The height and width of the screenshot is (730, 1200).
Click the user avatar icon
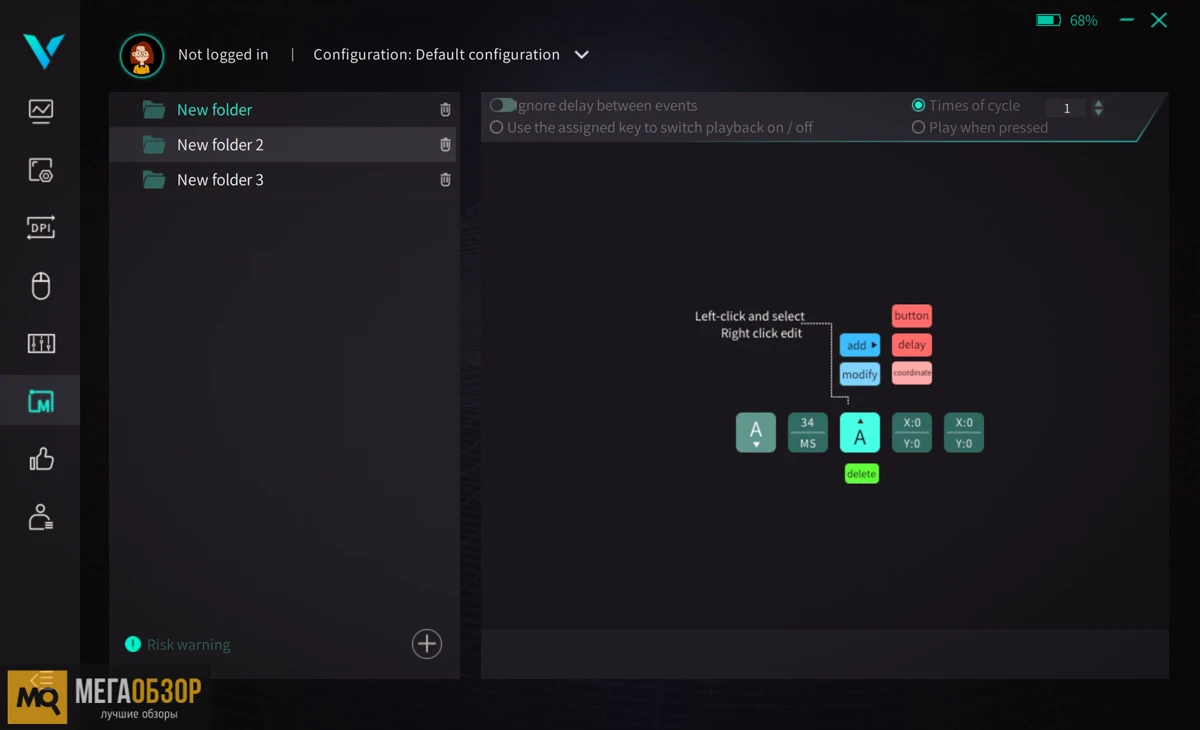(x=142, y=56)
